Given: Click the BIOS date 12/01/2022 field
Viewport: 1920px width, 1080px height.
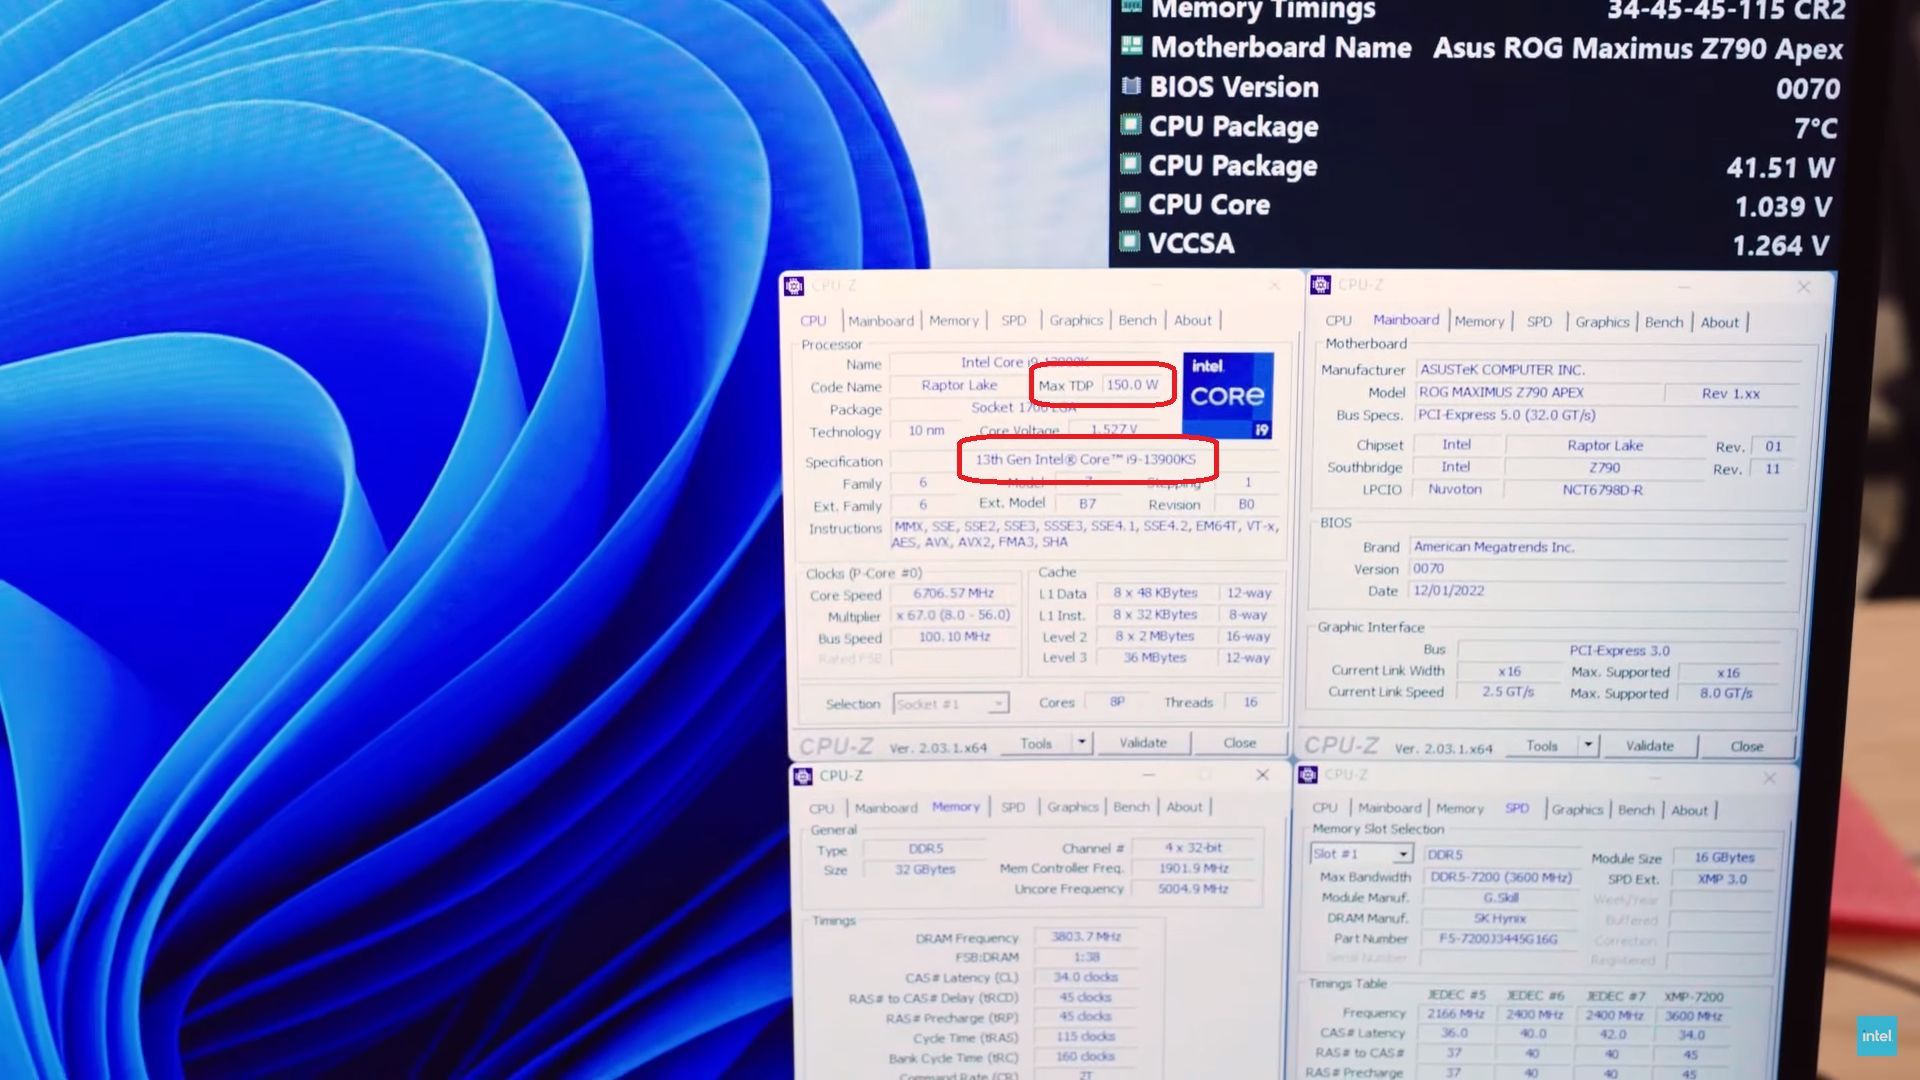Looking at the screenshot, I should pos(1598,591).
